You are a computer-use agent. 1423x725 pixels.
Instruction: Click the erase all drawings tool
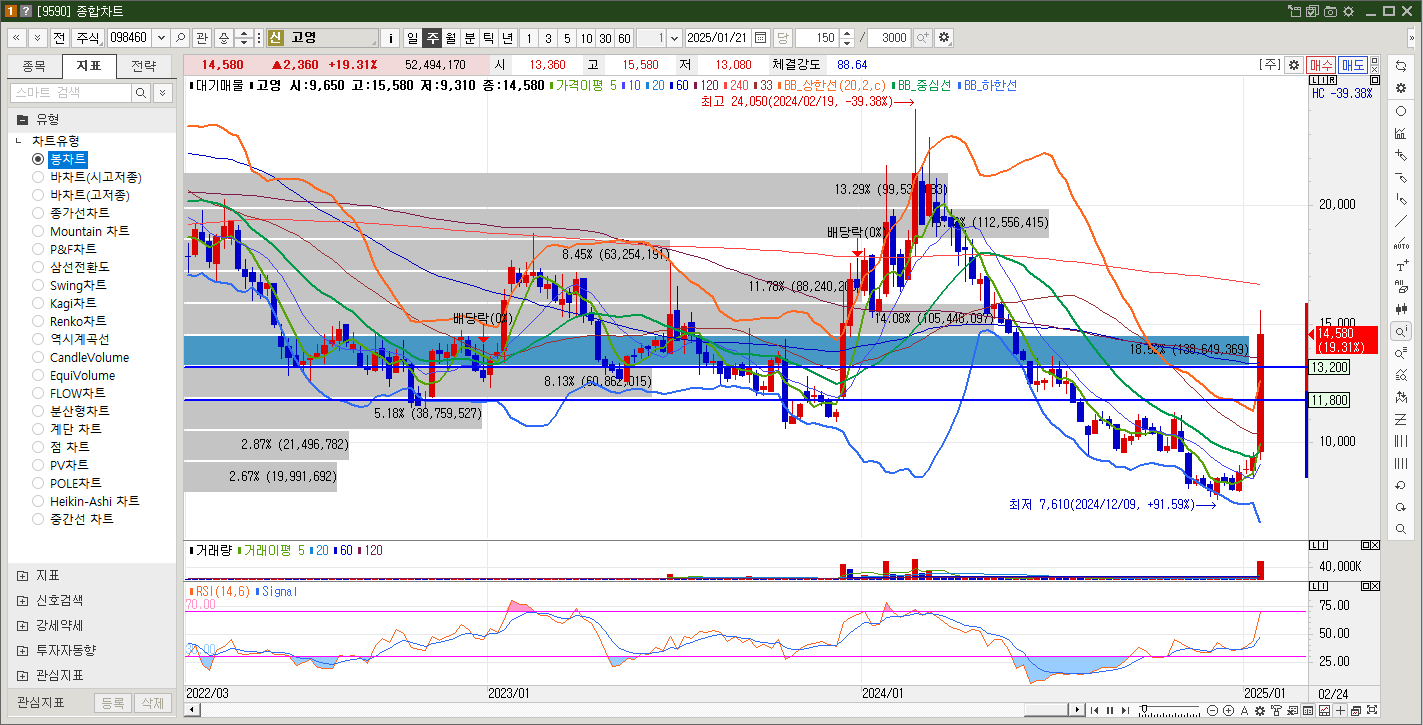(1401, 287)
